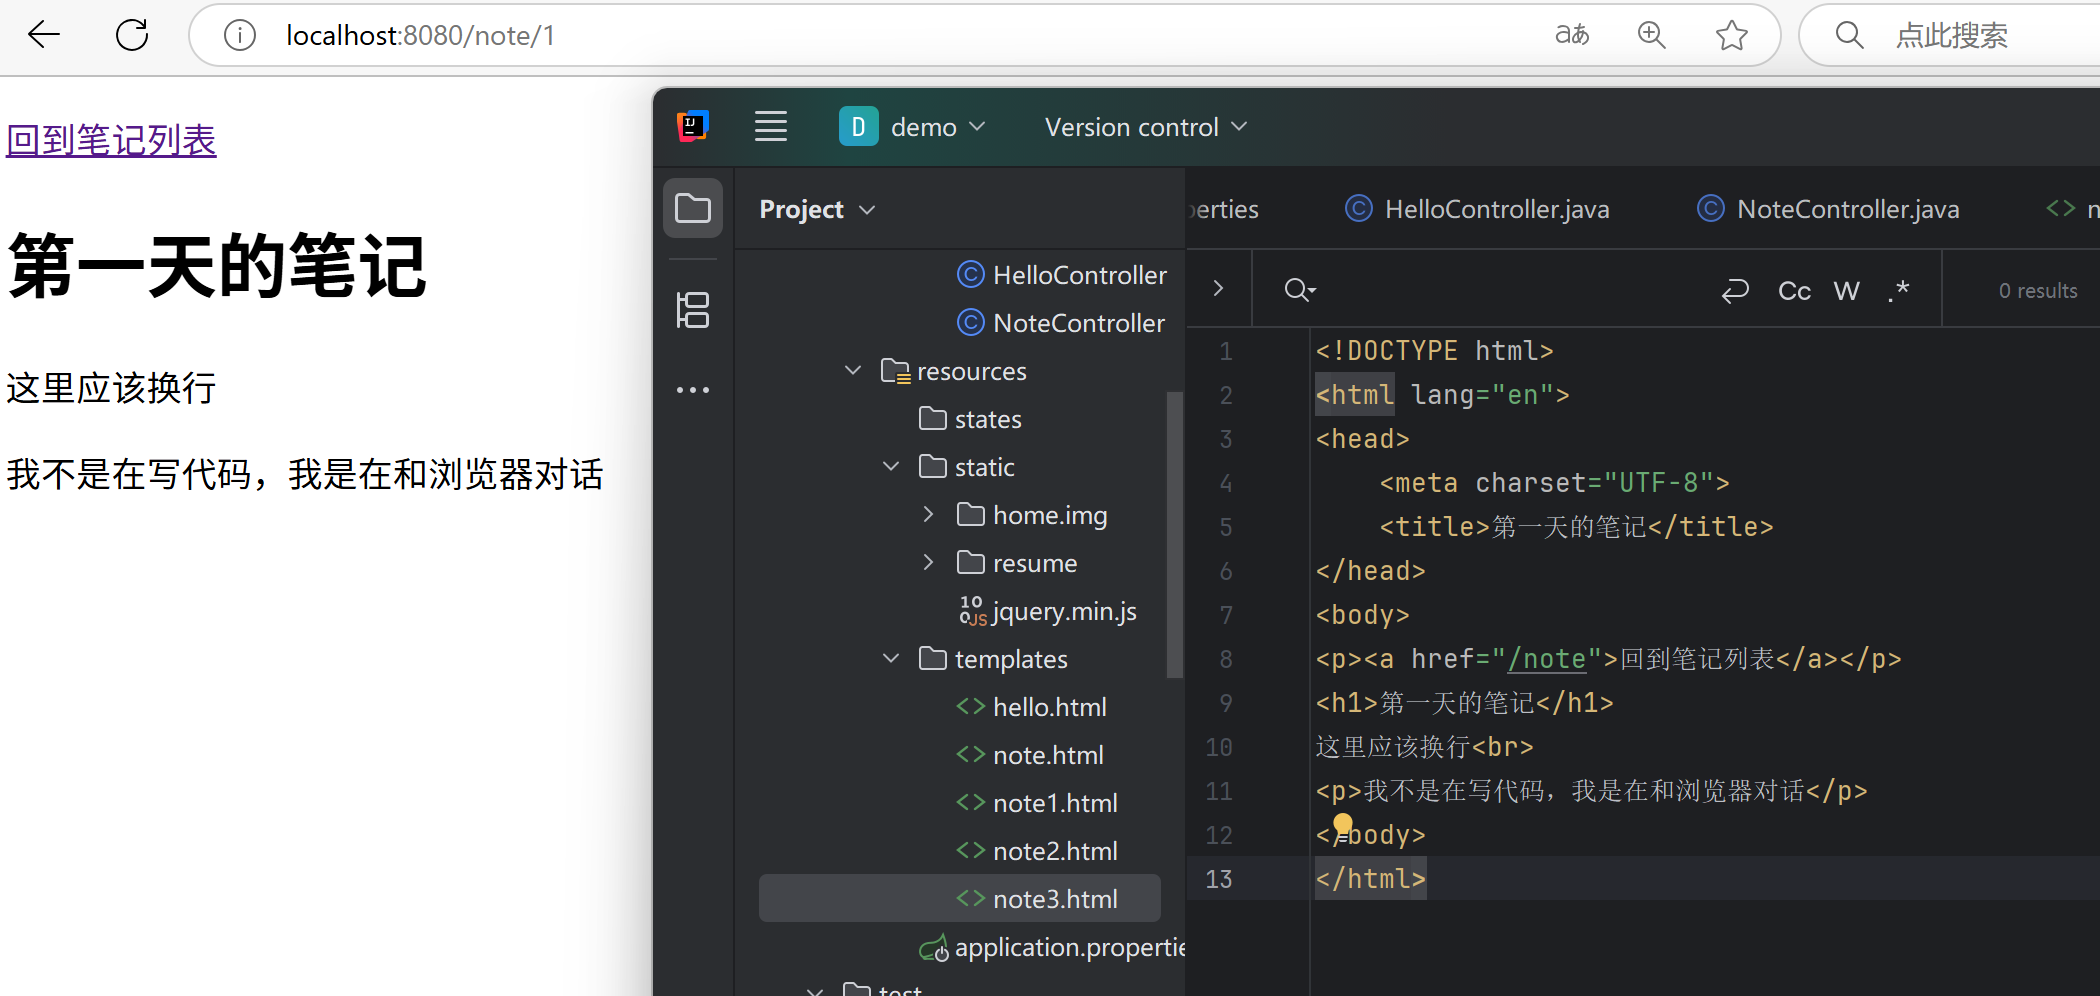2100x996 pixels.
Task: Collapse the static folder
Action: [891, 467]
